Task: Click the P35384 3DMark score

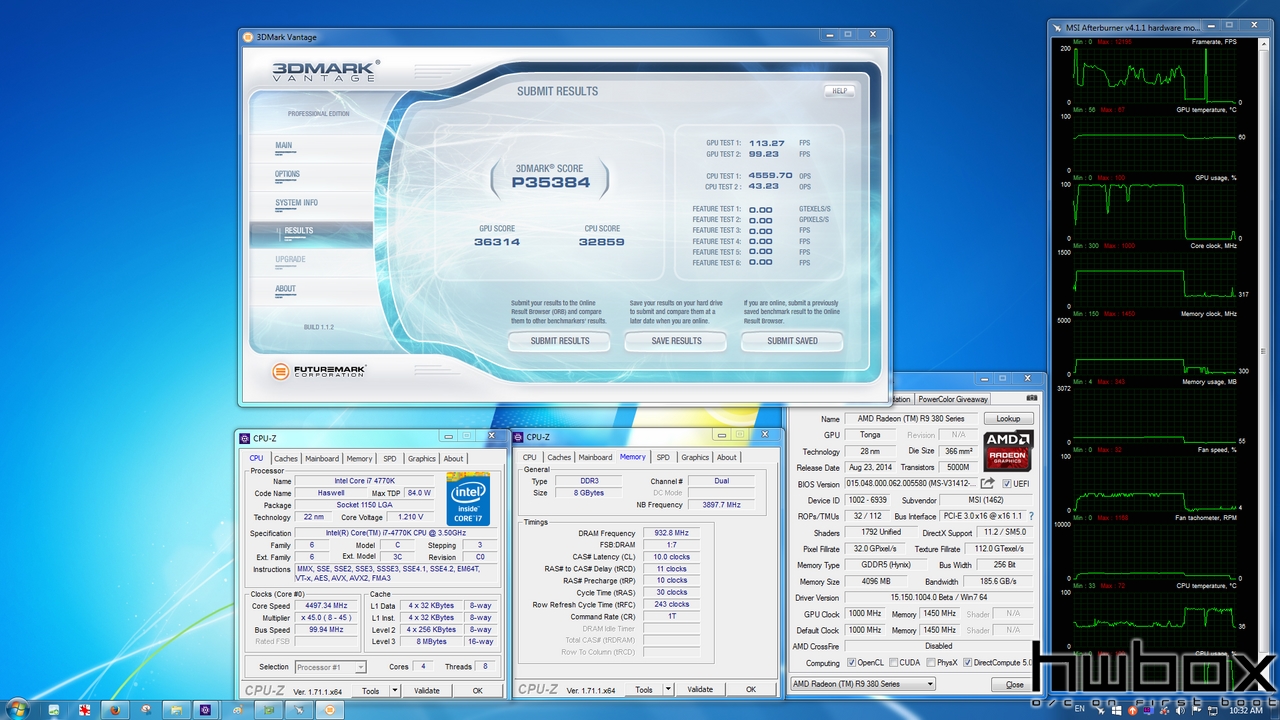Action: tap(550, 183)
